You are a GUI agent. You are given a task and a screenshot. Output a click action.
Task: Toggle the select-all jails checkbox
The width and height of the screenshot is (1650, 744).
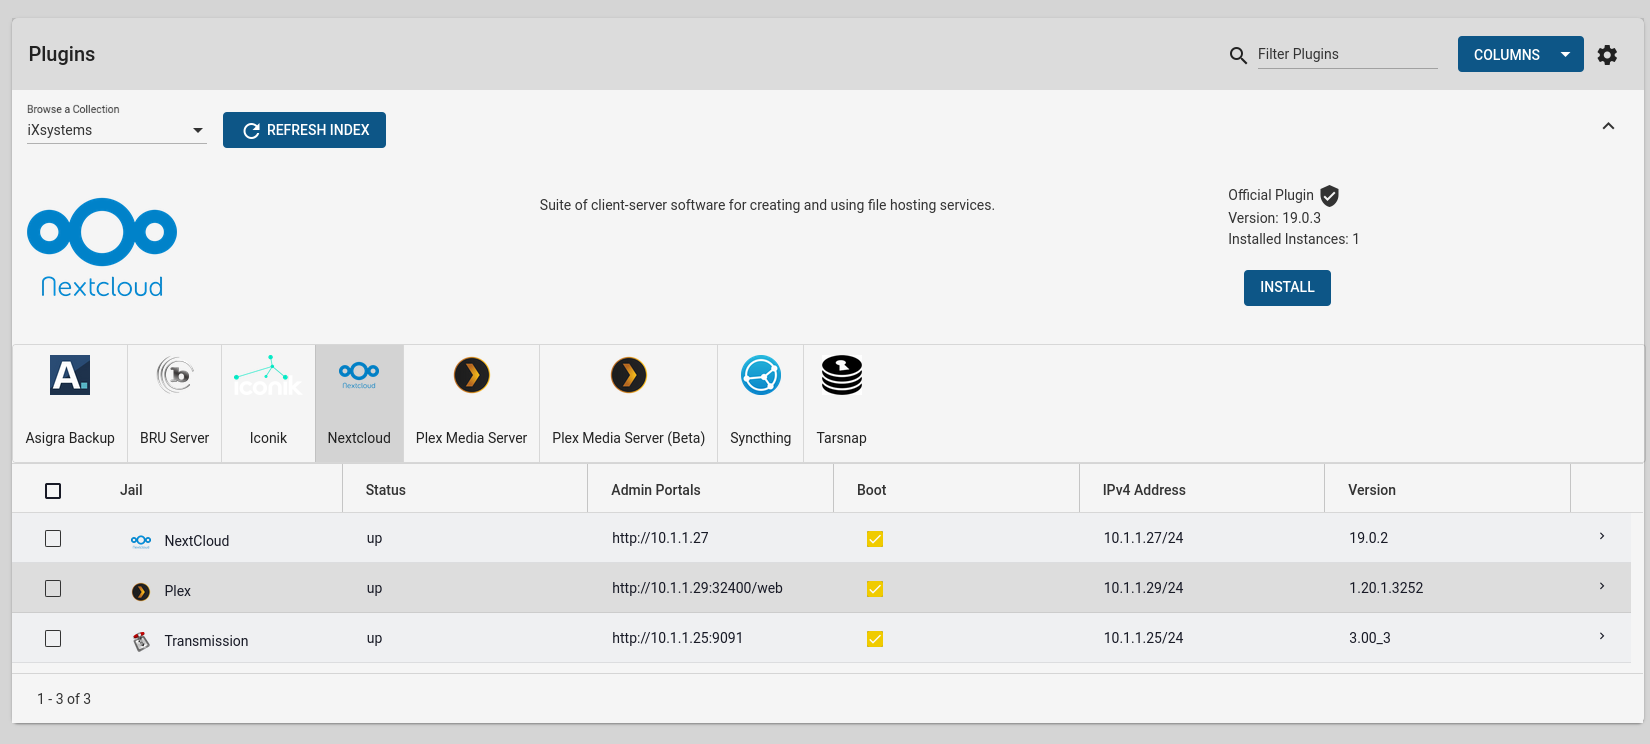53,490
